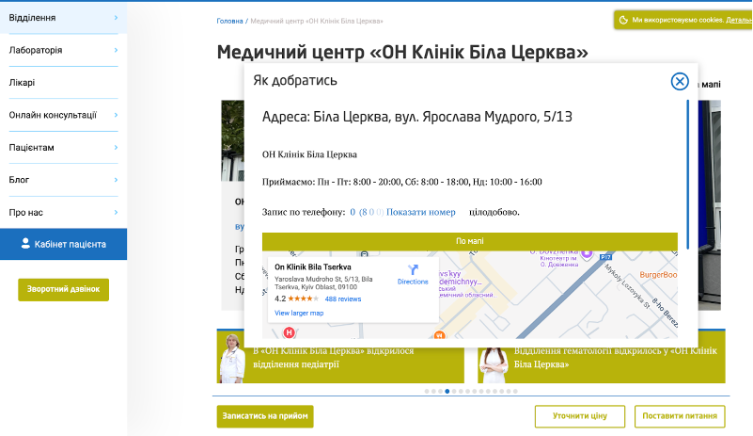Click the purple Довженка cinema map pin
Viewport: 753px width, 436px height.
point(587,254)
